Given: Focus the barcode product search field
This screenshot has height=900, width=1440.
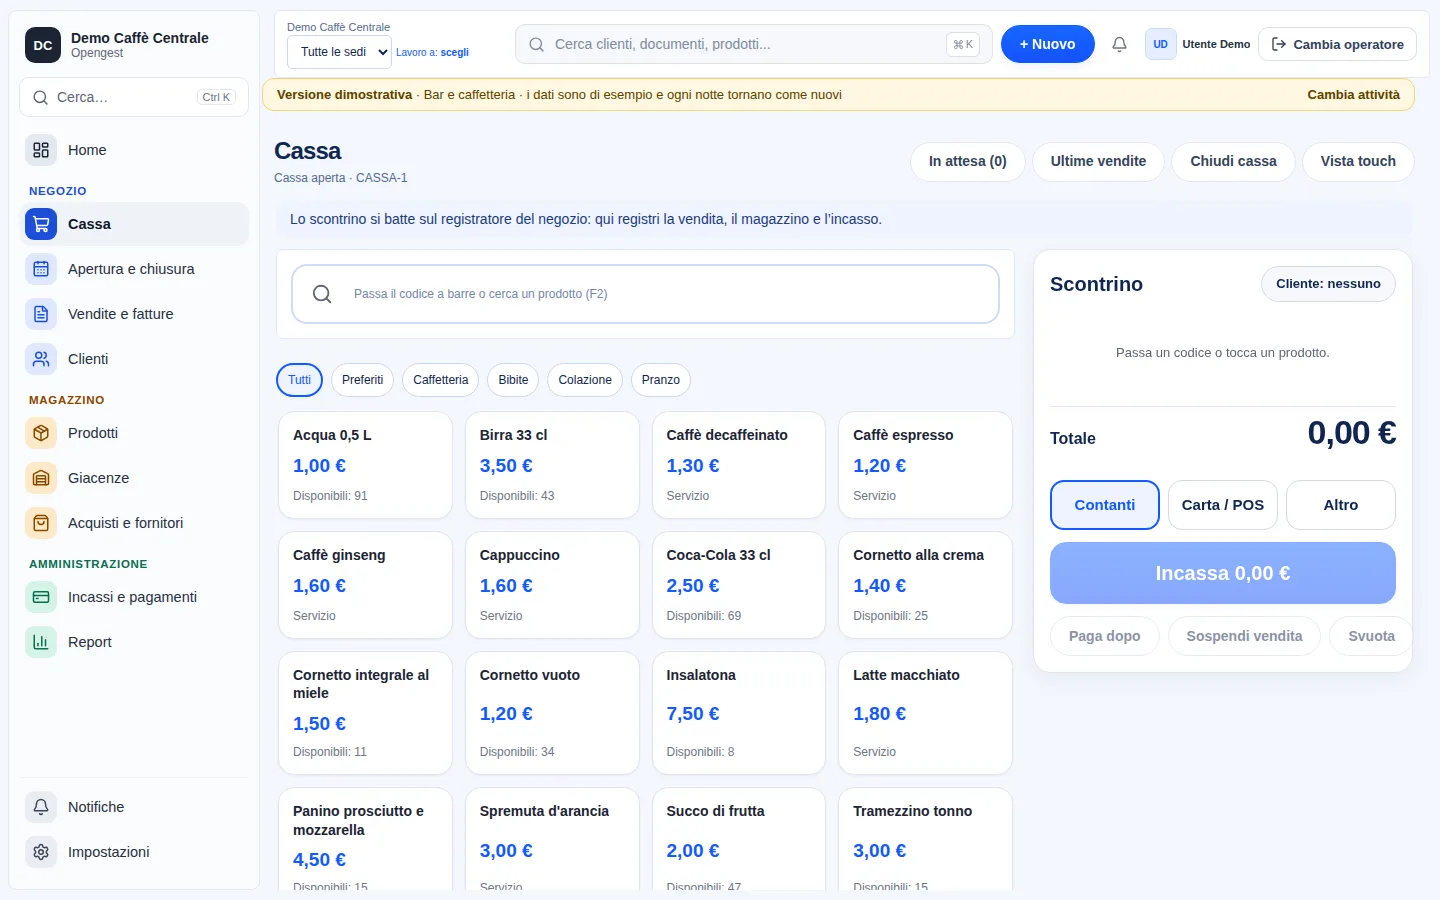Looking at the screenshot, I should 645,294.
